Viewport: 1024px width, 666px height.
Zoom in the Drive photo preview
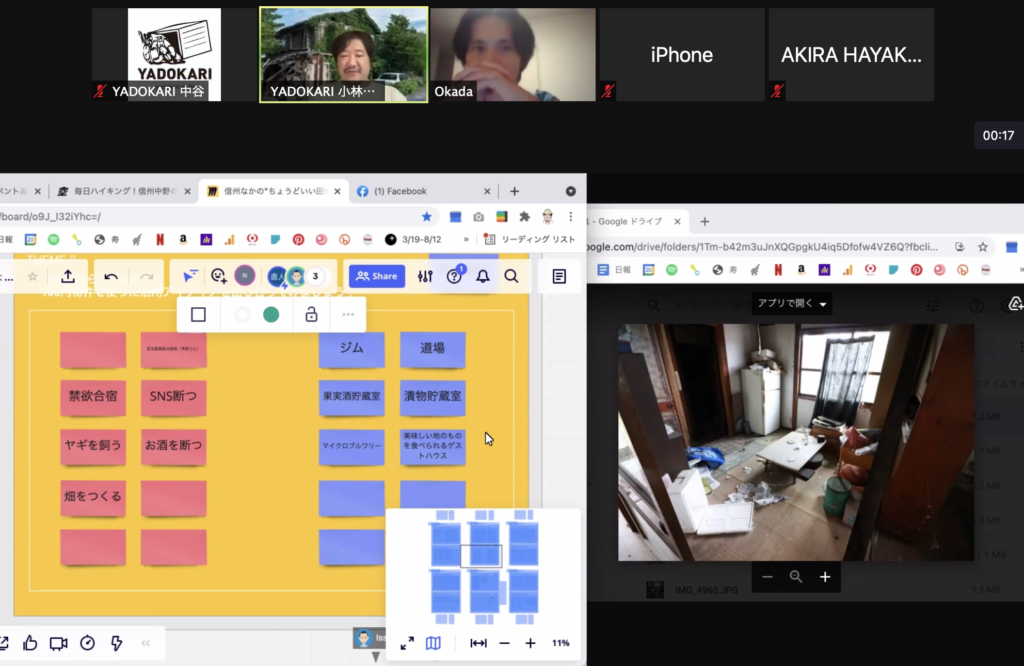[825, 577]
